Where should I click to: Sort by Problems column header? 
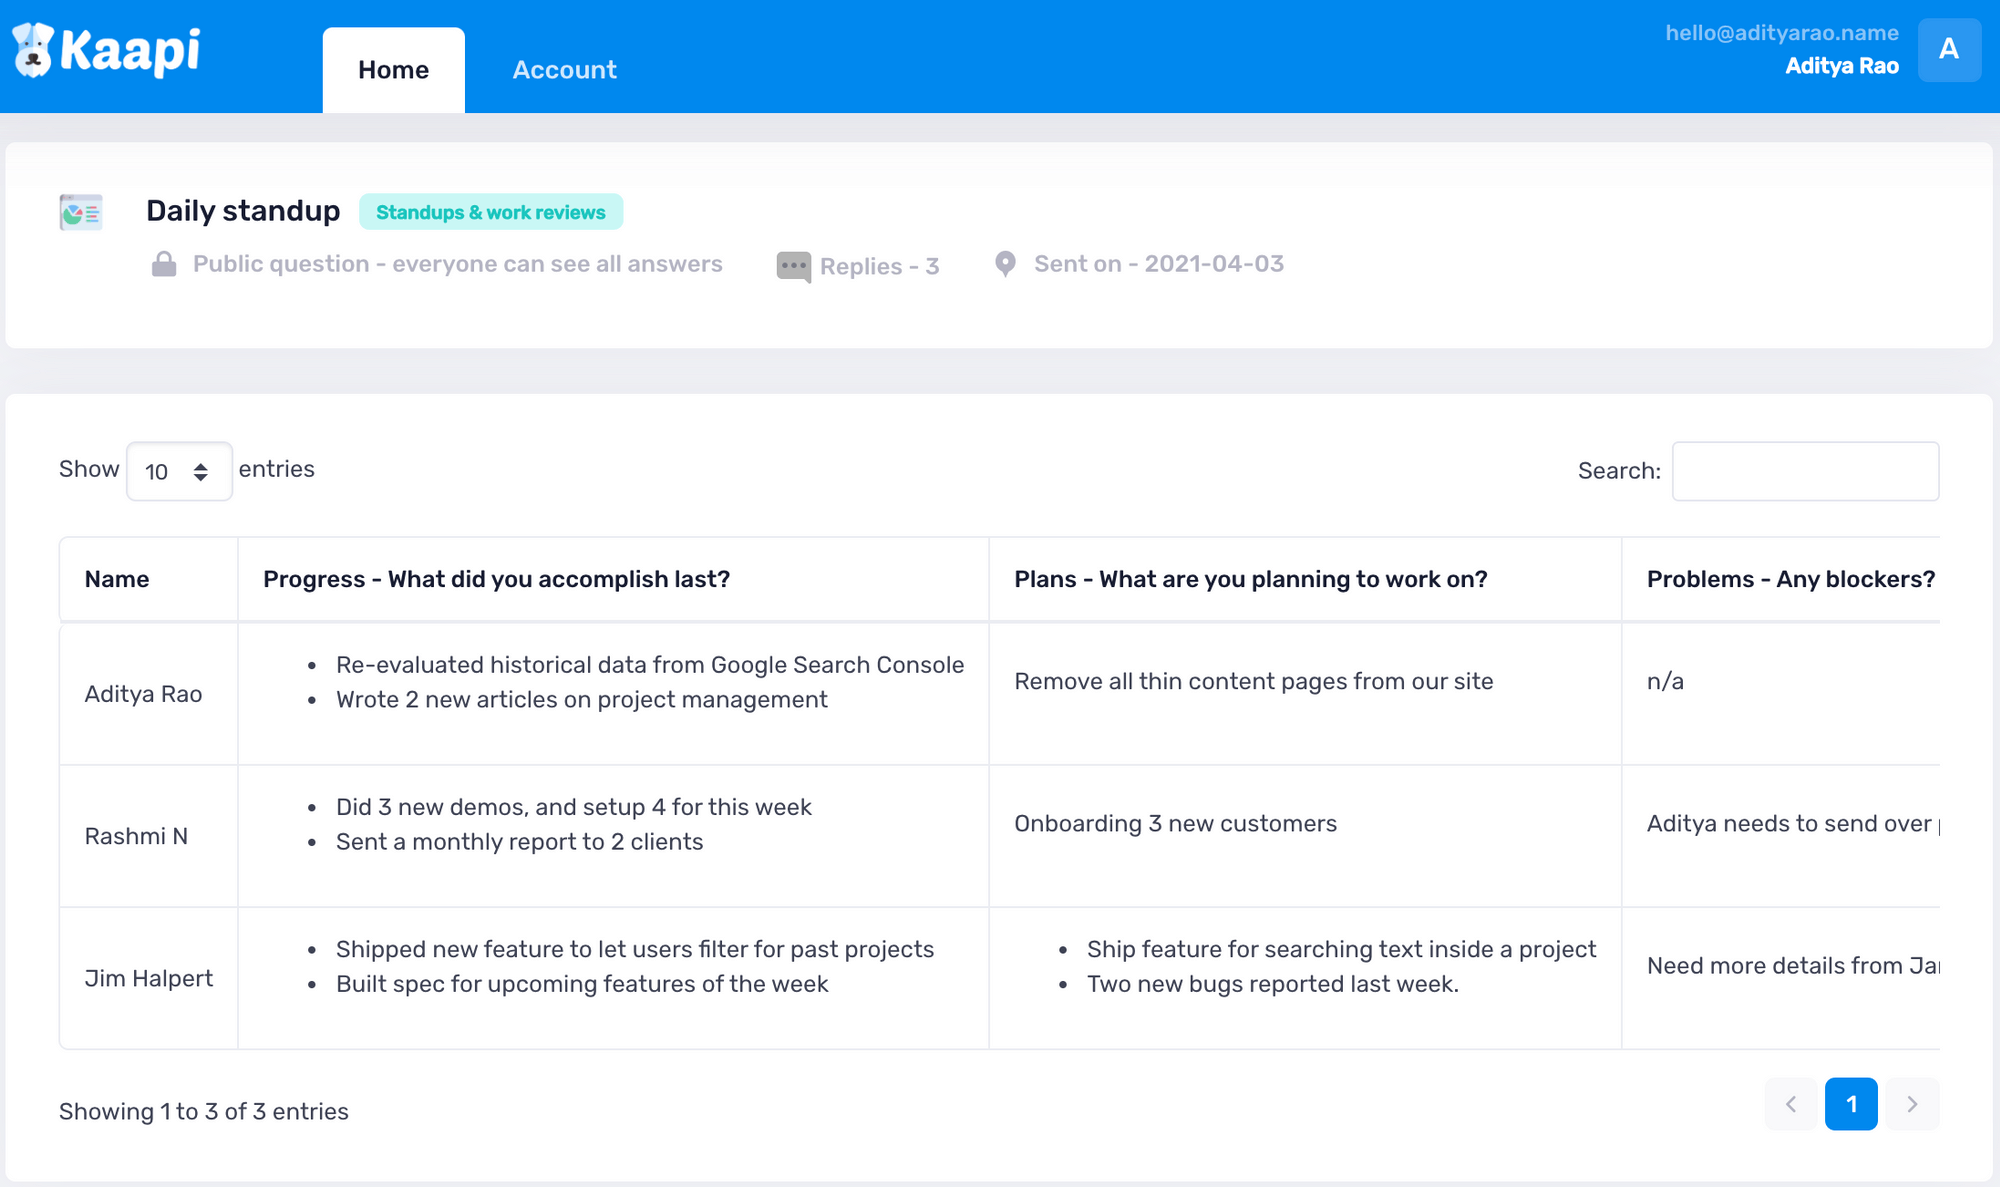(x=1790, y=579)
